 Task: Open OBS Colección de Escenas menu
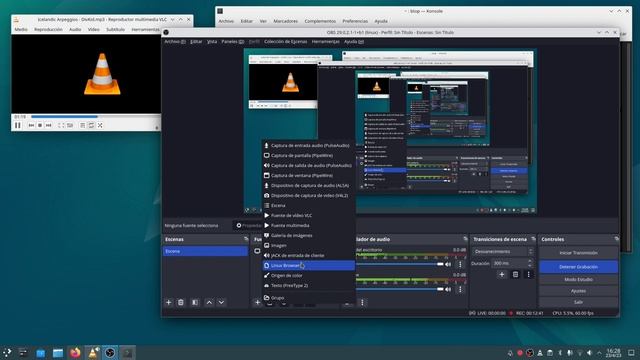285,42
